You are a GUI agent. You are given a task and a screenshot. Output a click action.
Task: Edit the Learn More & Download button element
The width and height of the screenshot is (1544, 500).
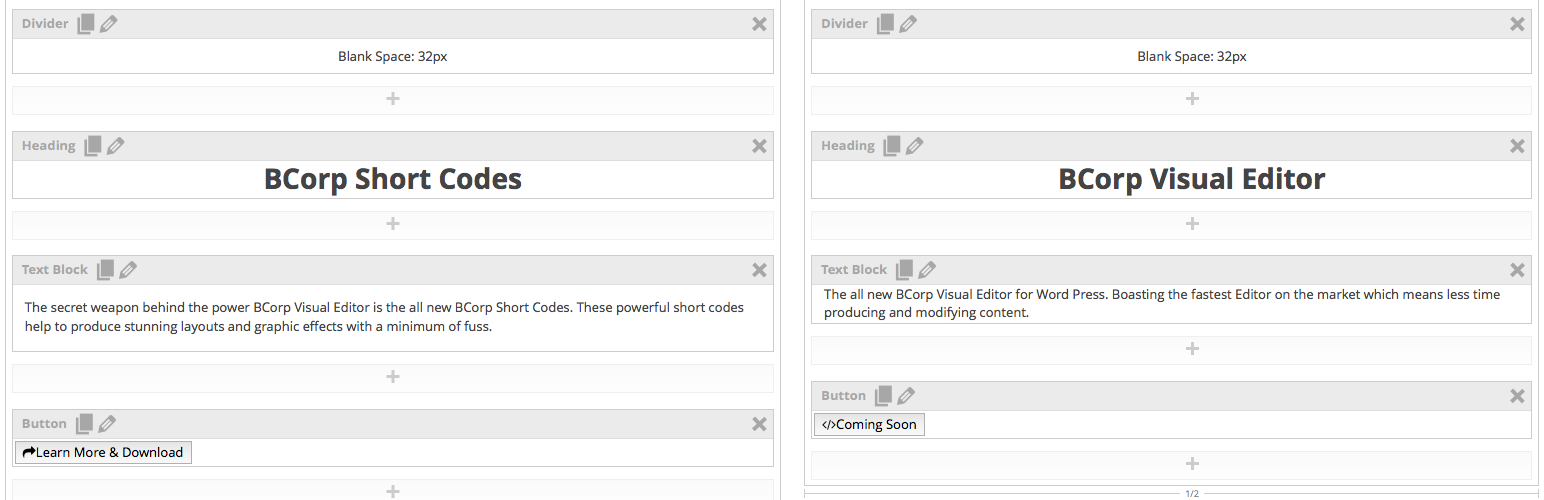point(108,424)
